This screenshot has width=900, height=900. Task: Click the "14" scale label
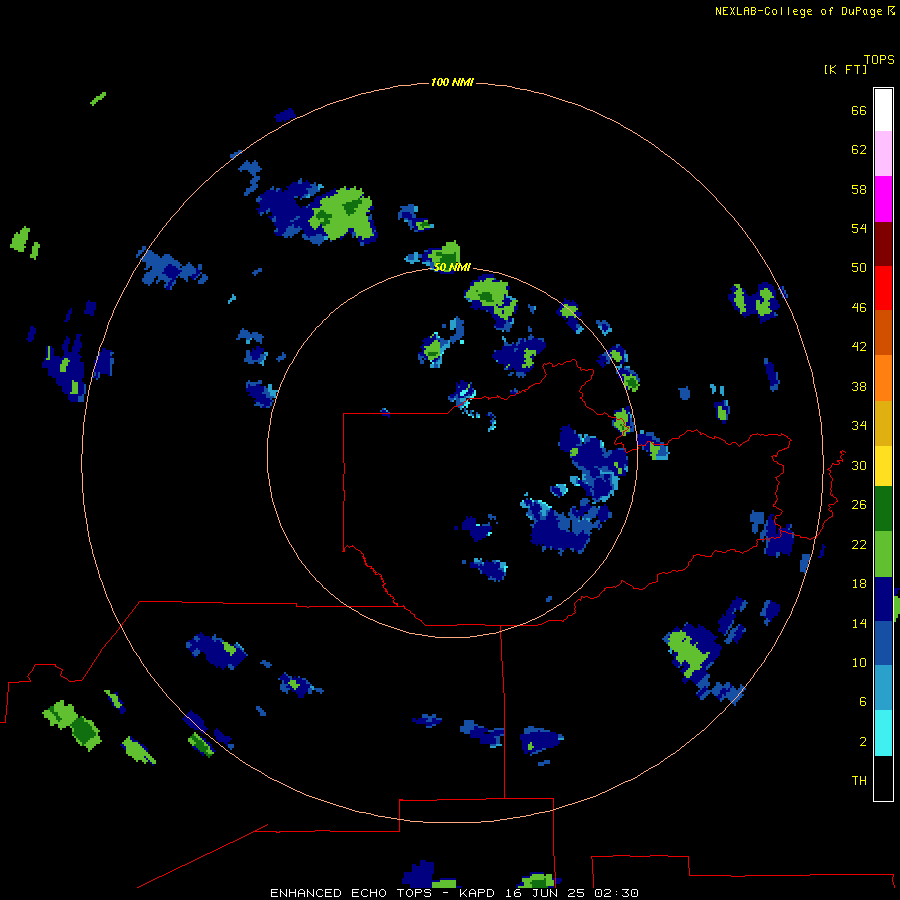[x=859, y=623]
